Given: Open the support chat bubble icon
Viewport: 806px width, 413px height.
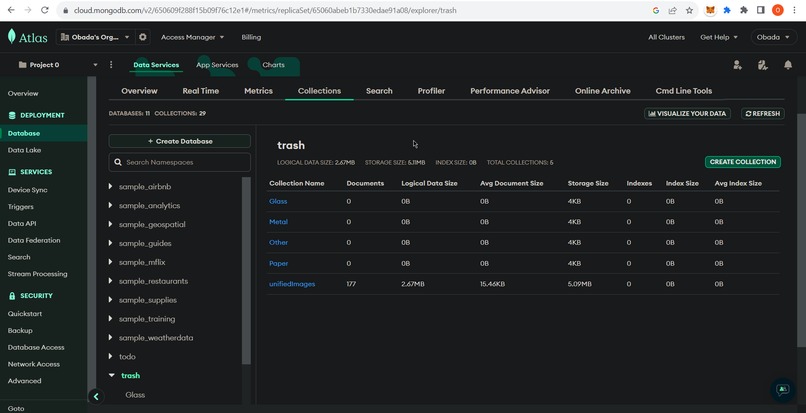Looking at the screenshot, I should (x=782, y=389).
